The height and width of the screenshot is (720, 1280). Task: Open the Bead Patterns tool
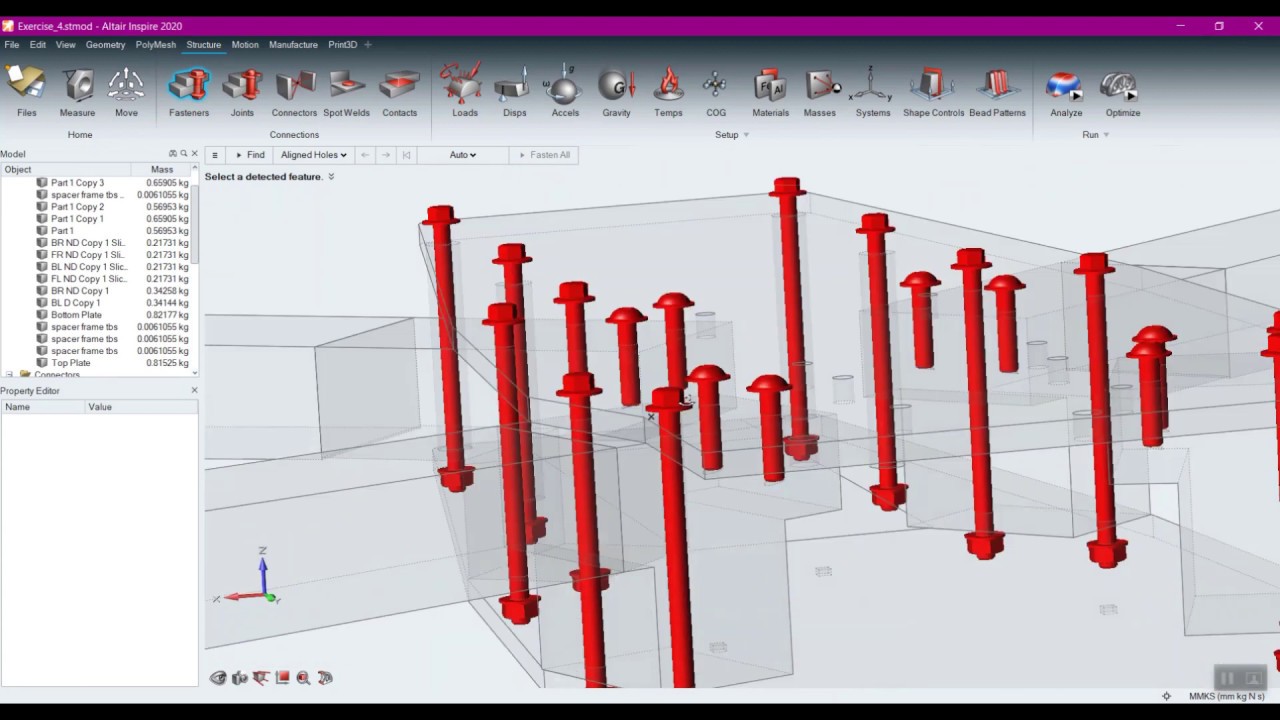[997, 92]
